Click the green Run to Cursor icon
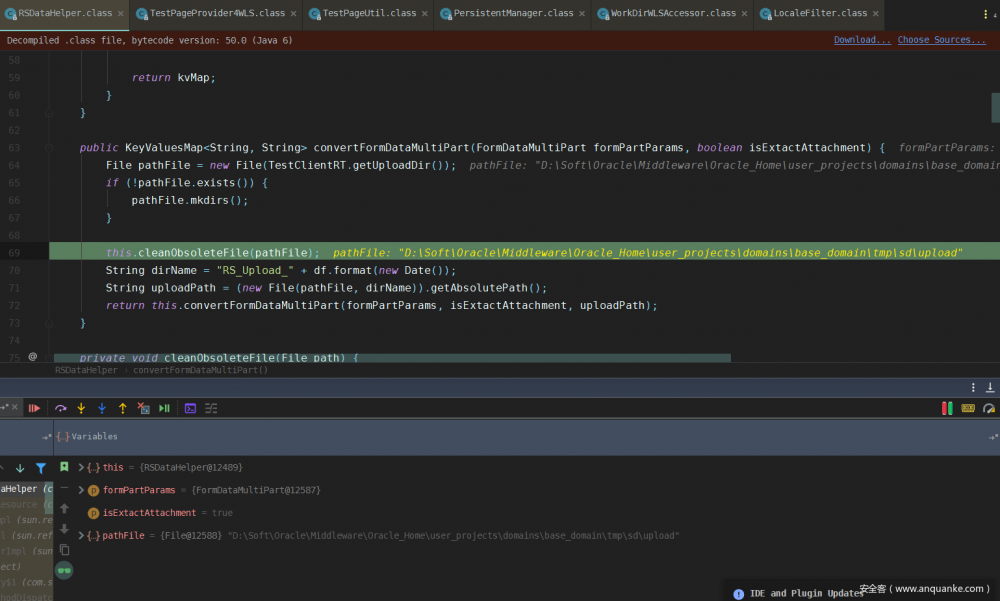The width and height of the screenshot is (1000, 601). (x=164, y=408)
